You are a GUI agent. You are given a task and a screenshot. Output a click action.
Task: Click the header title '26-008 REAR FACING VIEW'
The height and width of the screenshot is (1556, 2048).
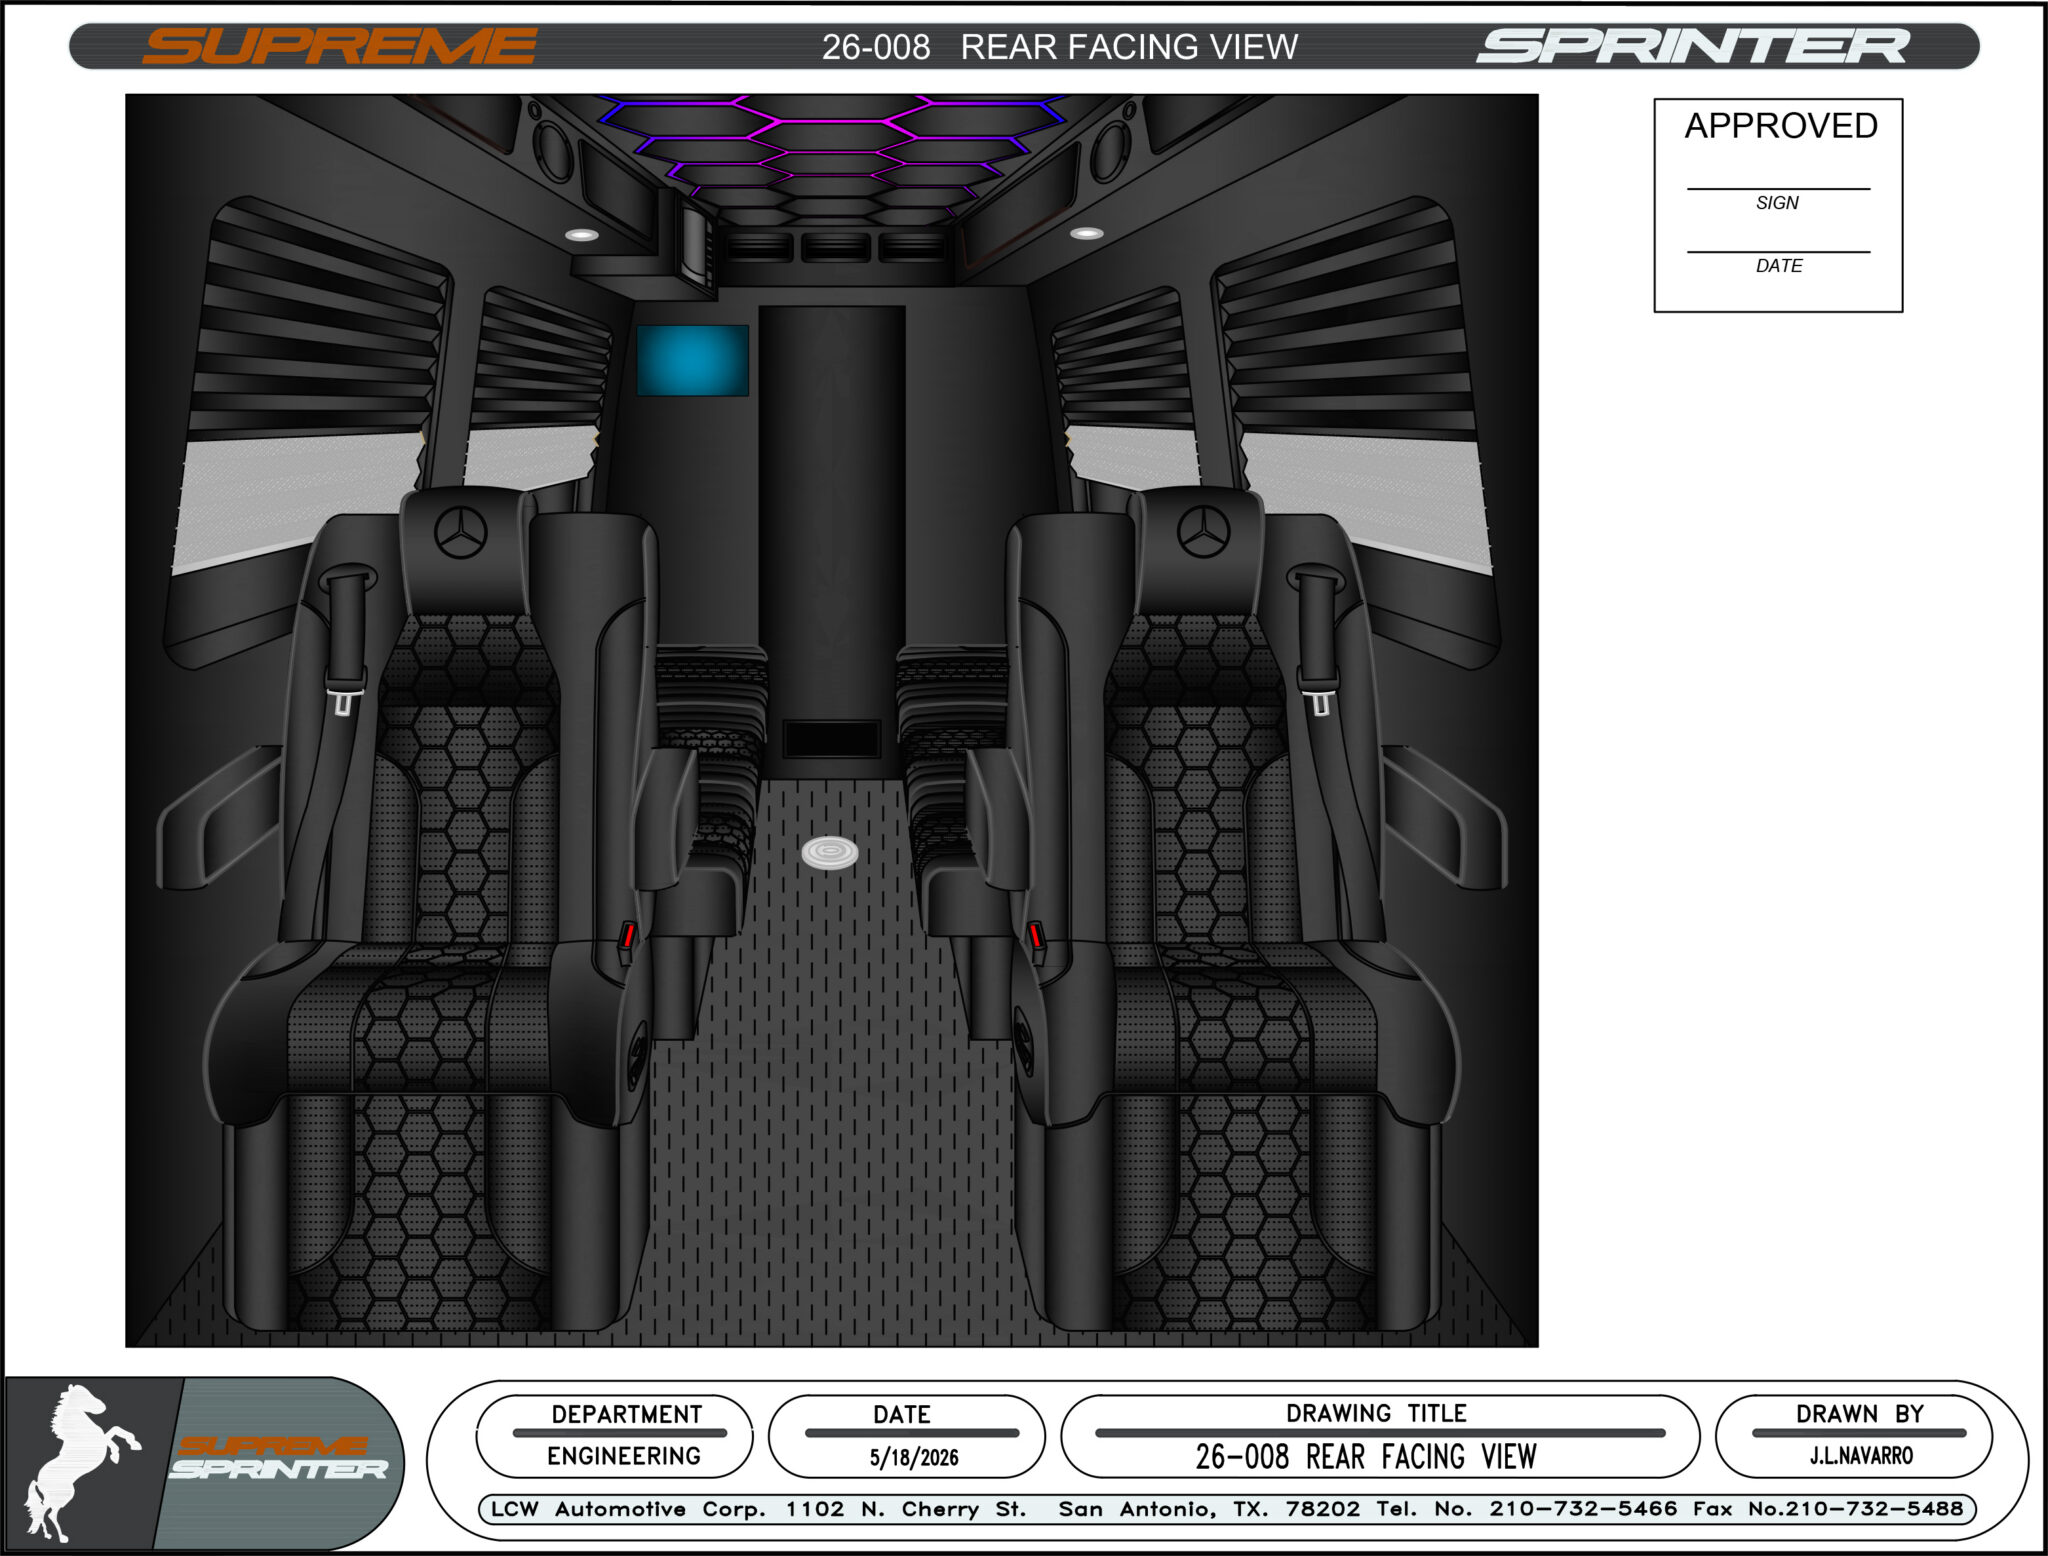point(1060,47)
